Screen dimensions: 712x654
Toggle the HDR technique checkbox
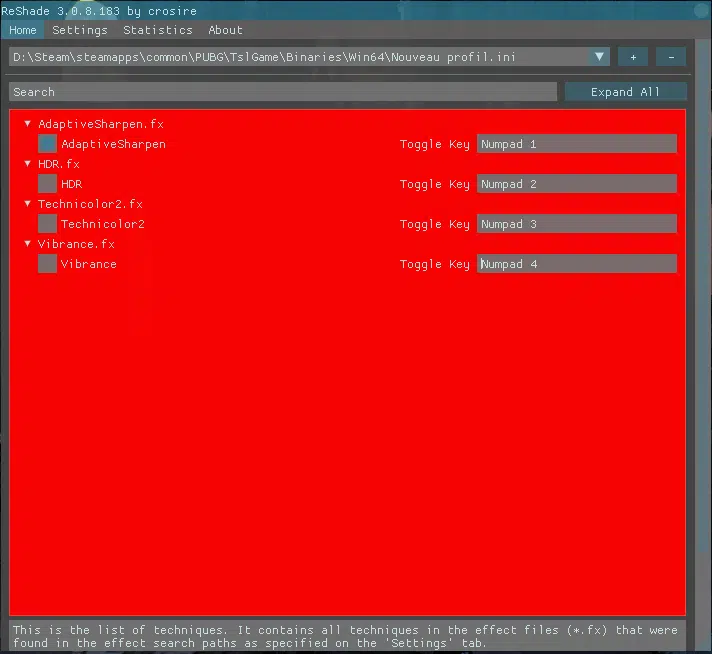pos(47,184)
